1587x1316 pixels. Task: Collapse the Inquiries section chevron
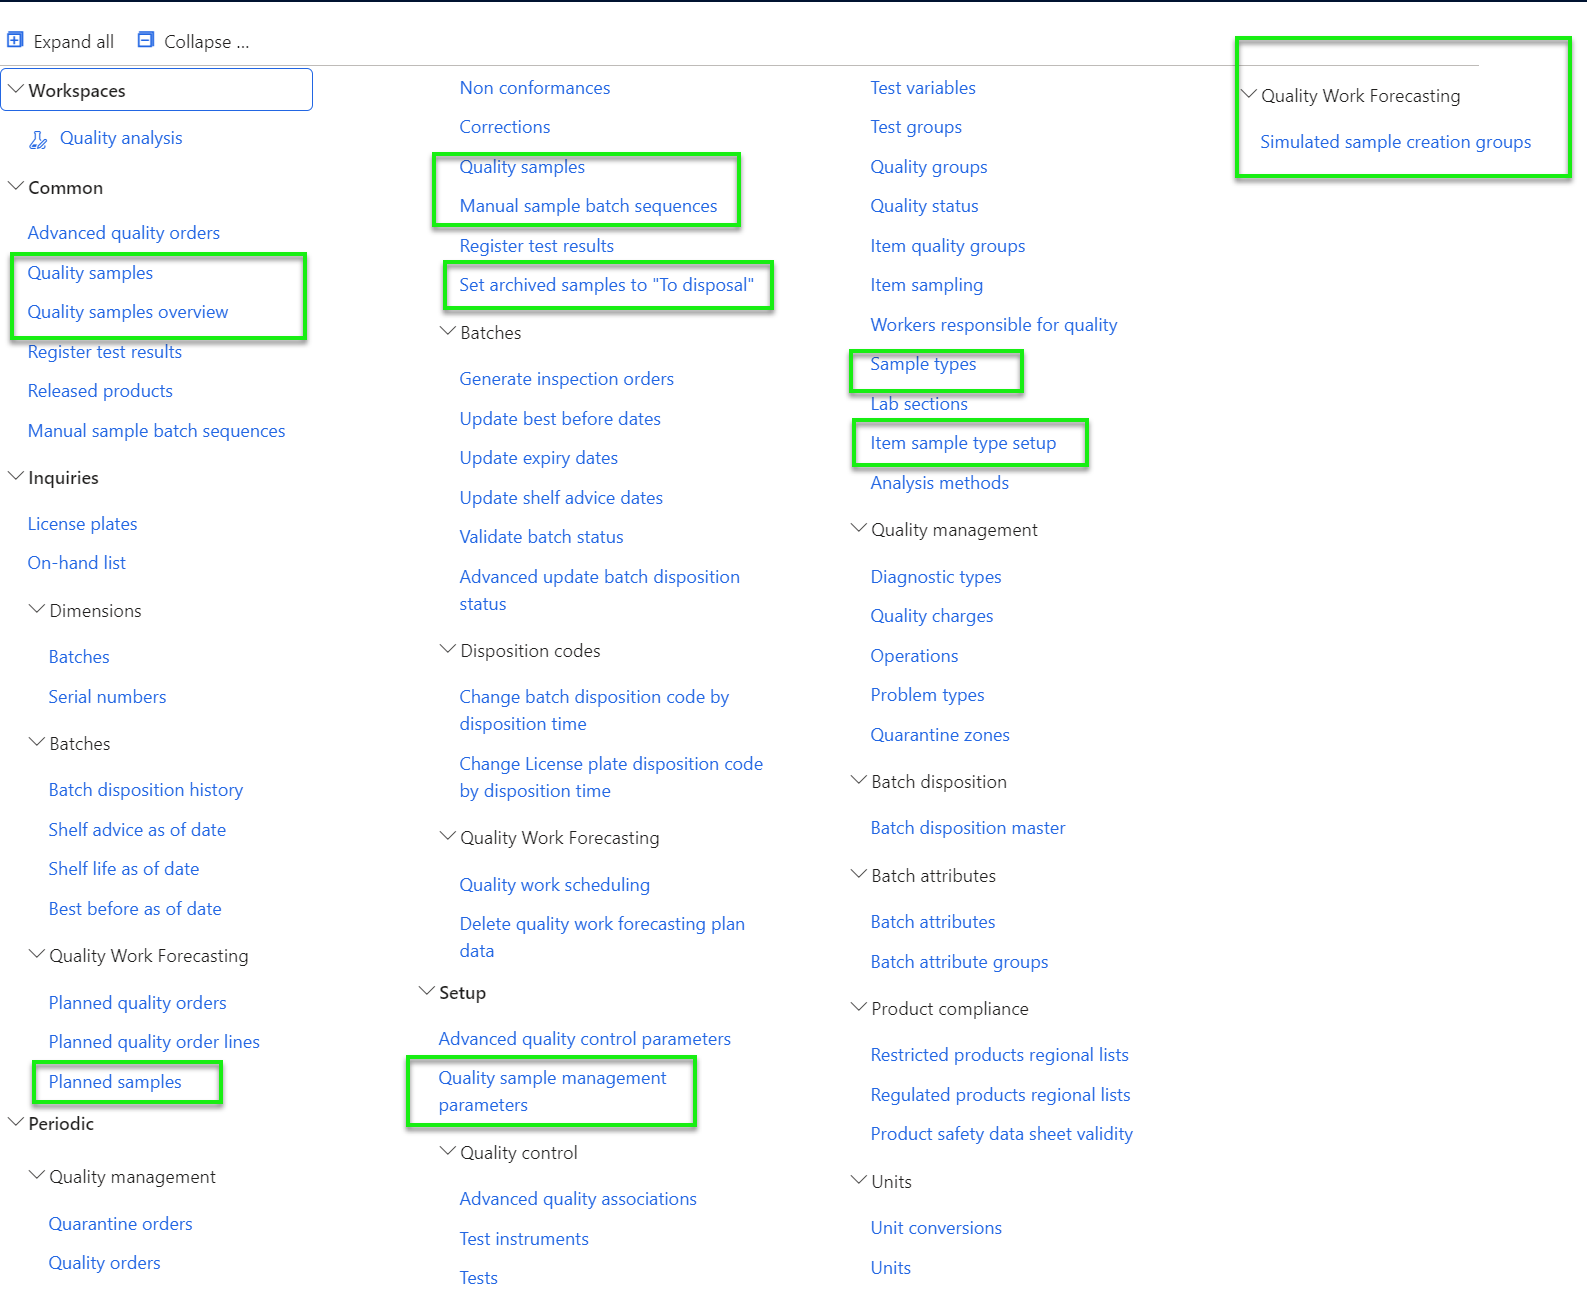(x=16, y=477)
